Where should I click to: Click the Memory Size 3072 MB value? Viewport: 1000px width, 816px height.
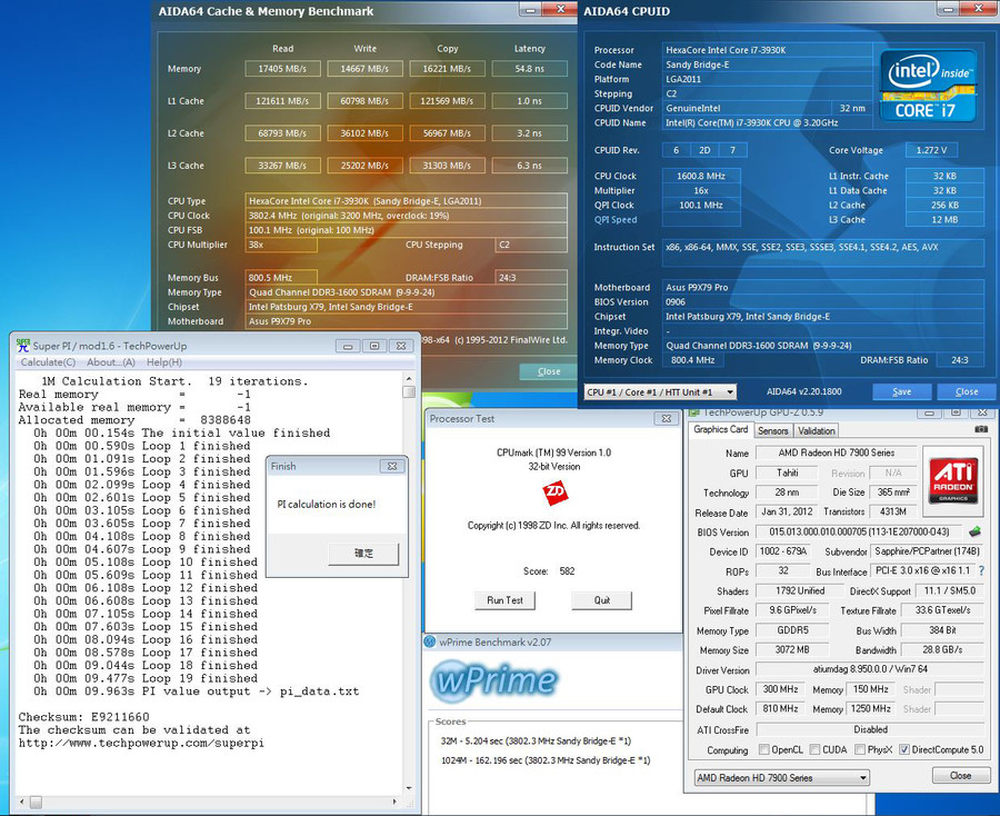click(x=791, y=650)
